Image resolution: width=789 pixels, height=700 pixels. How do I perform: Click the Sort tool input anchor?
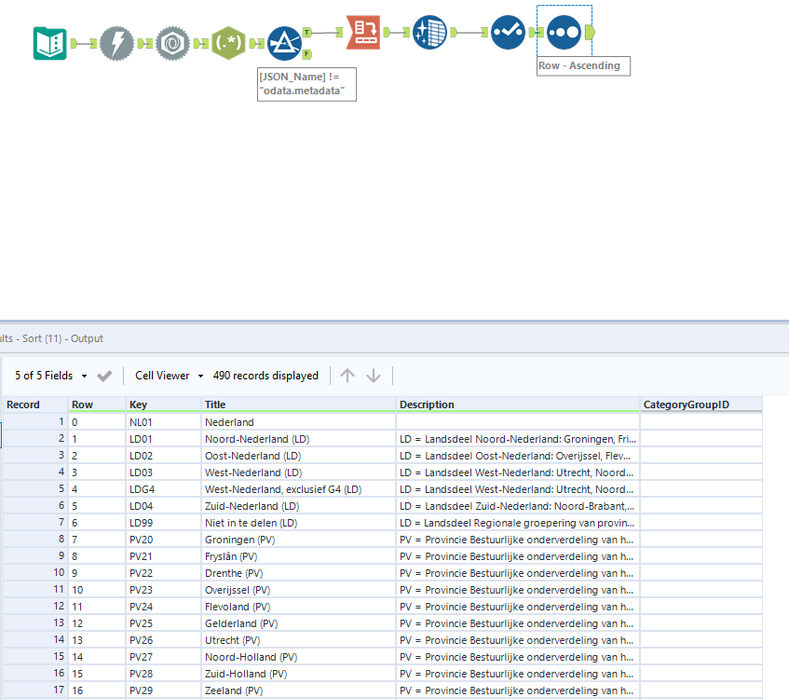pos(540,32)
